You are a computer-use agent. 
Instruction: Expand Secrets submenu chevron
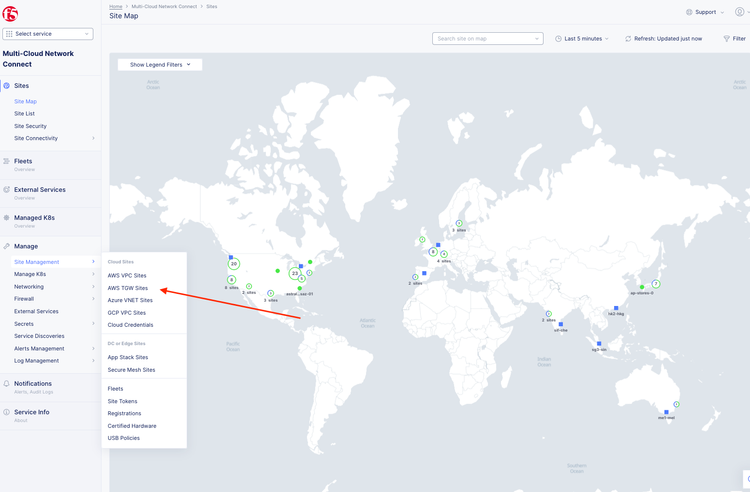[93, 324]
